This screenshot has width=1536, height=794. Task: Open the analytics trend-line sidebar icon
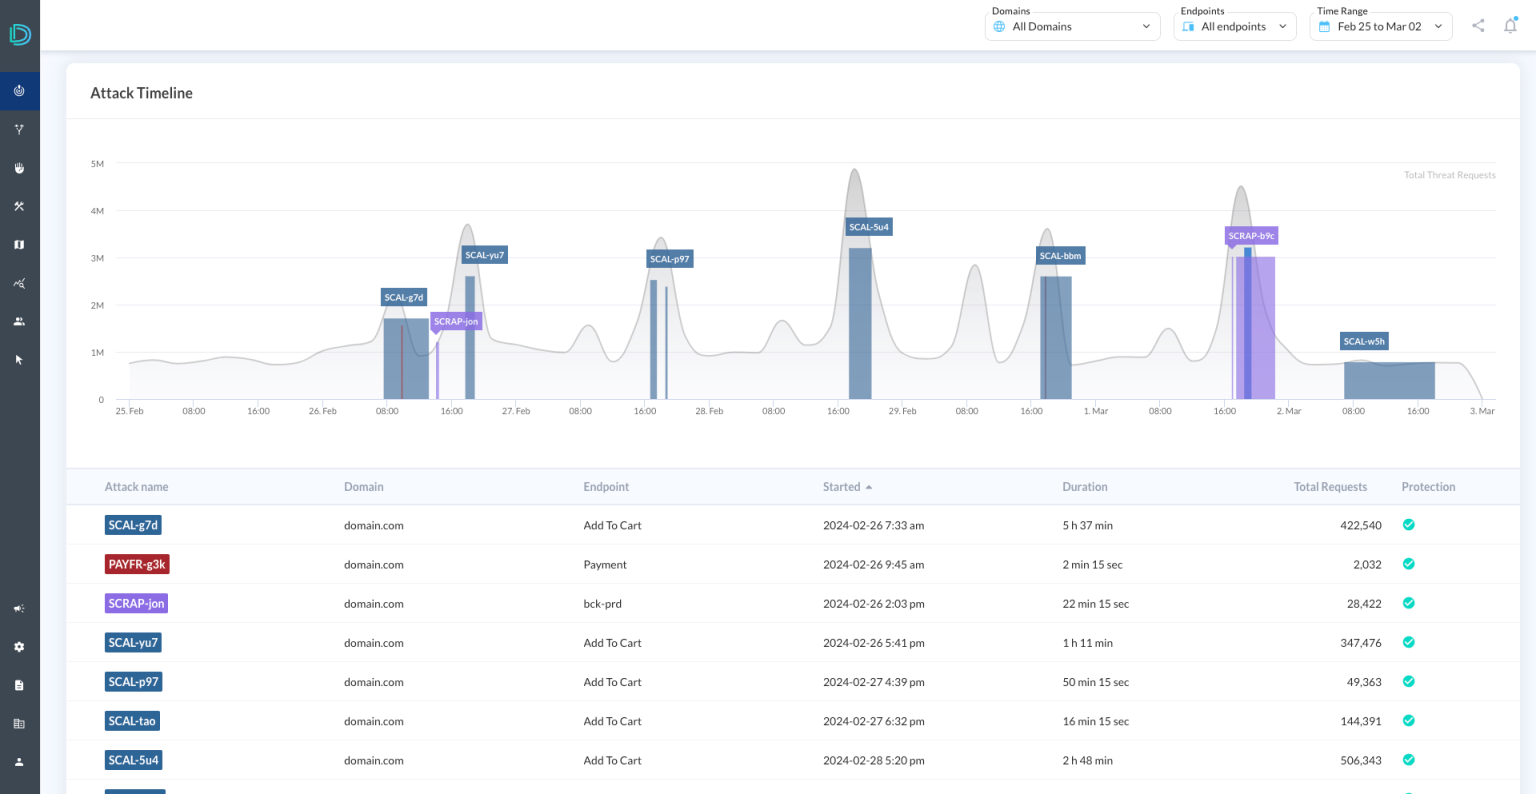19,283
